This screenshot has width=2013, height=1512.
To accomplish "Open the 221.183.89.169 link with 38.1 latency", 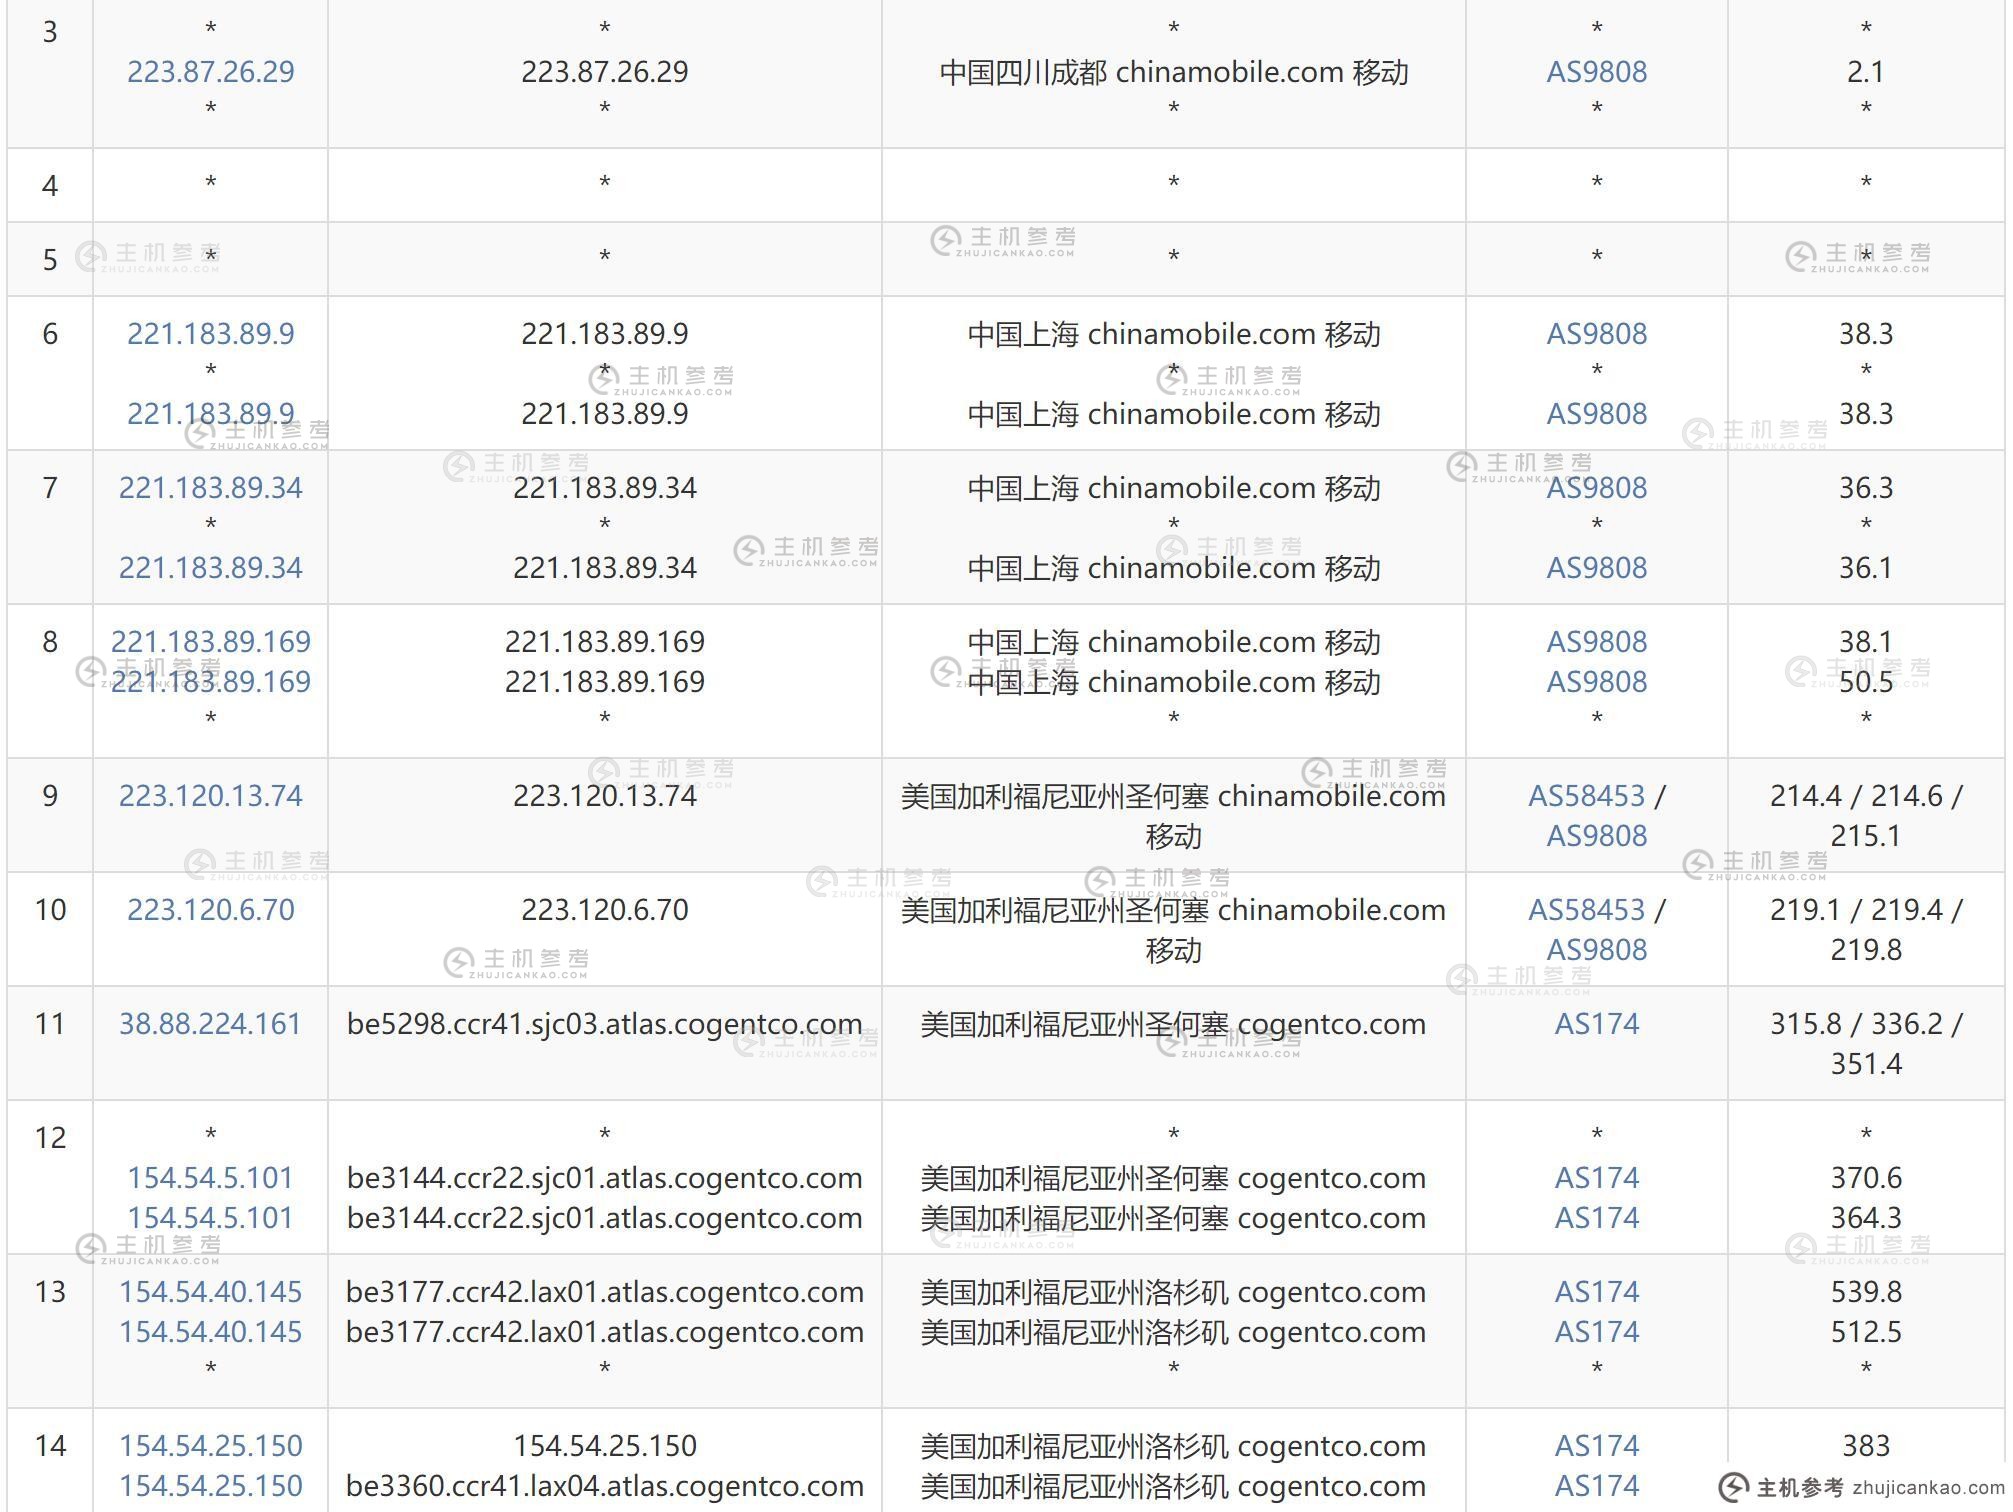I will 210,642.
